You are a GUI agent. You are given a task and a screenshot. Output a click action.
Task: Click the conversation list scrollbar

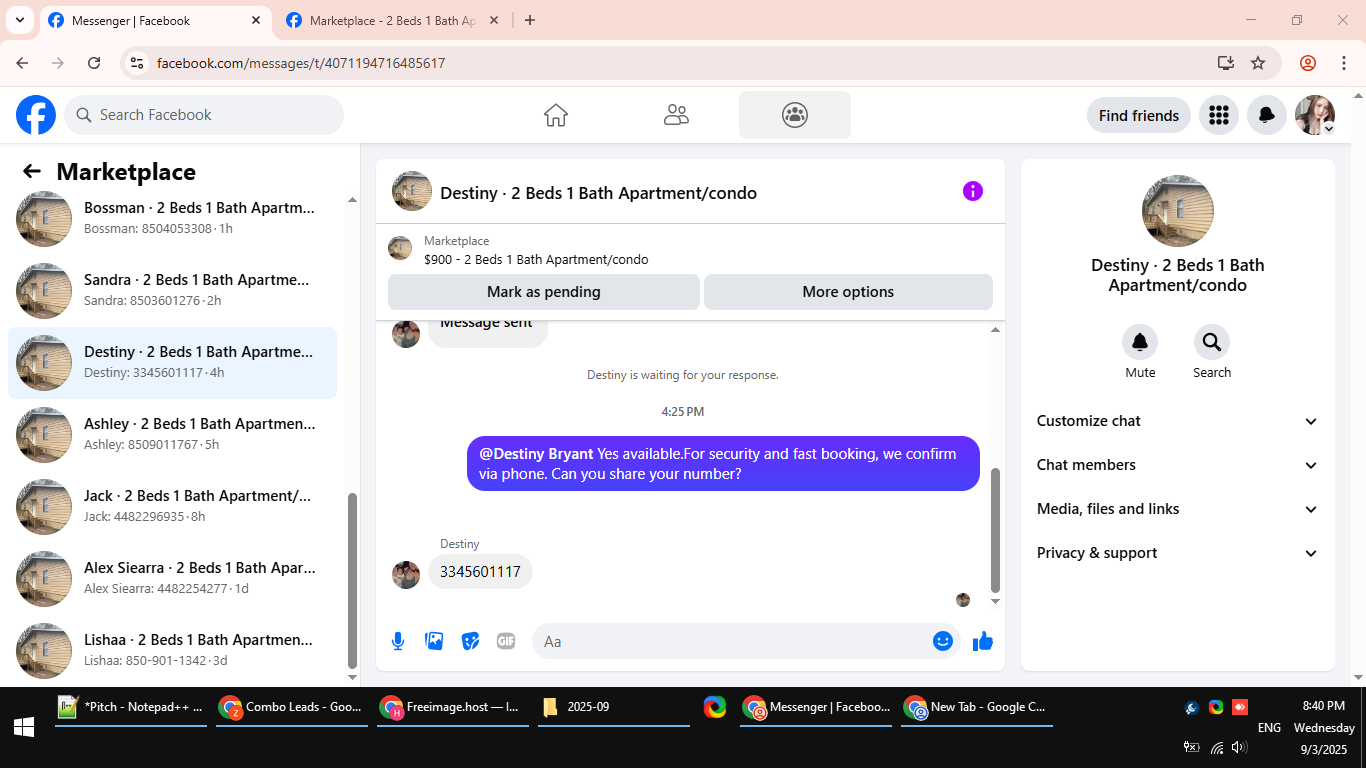(352, 579)
